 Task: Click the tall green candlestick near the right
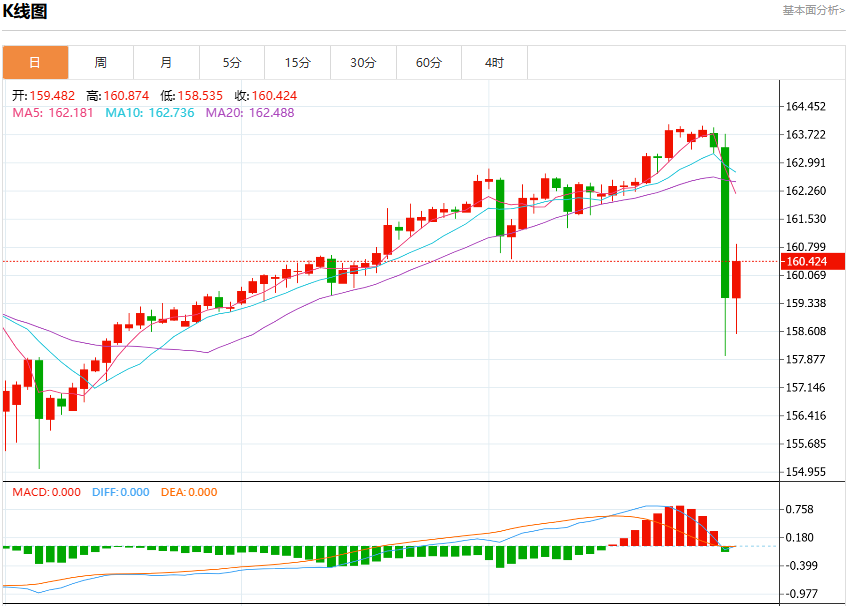[725, 223]
